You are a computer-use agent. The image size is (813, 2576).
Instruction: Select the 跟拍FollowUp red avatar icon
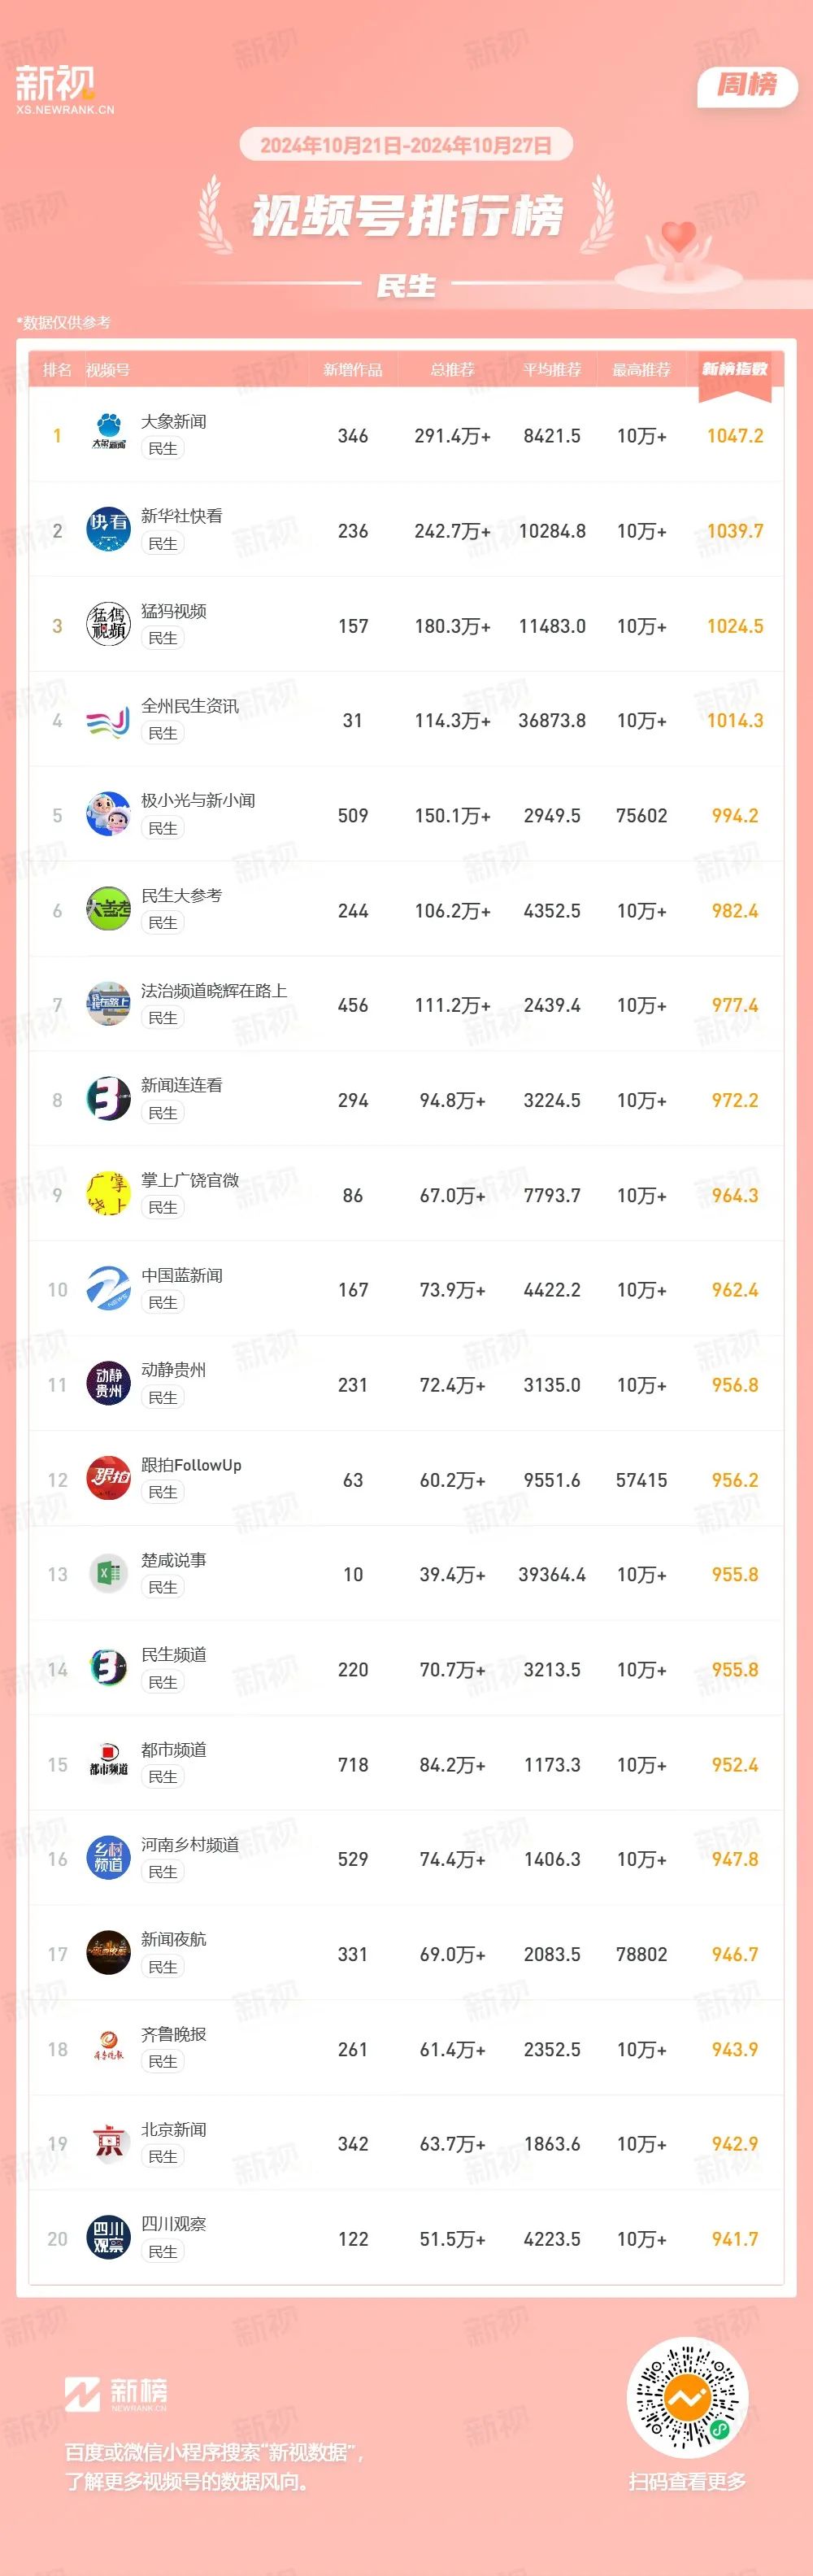[108, 1479]
